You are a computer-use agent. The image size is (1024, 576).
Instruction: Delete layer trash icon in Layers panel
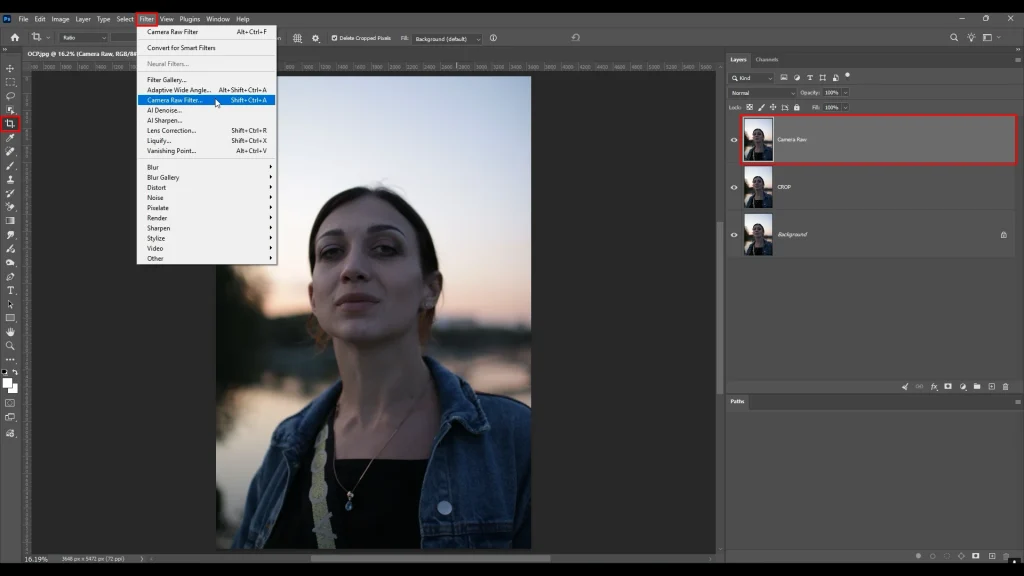coord(1006,387)
